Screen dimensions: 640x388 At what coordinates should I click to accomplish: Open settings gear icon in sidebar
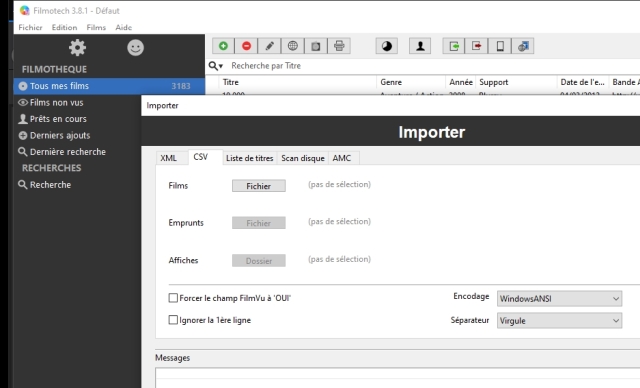coord(77,48)
